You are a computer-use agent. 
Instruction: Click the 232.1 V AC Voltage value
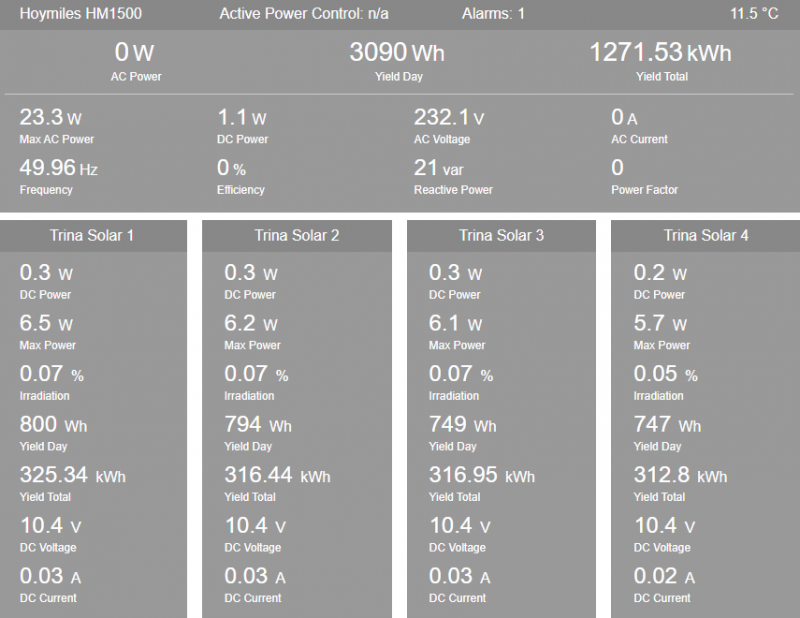(x=448, y=118)
